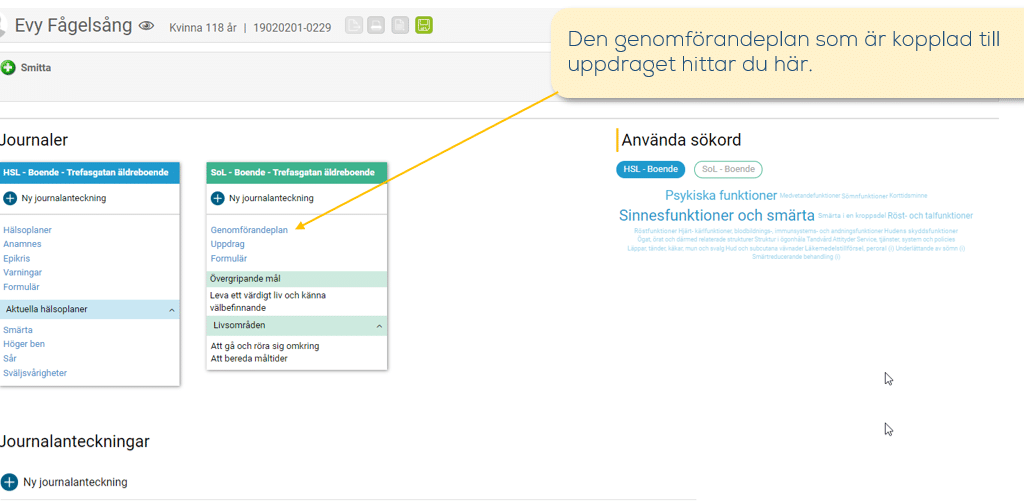Image resolution: width=1024 pixels, height=503 pixels.
Task: Open the Genomförandeplan link
Action: (x=249, y=230)
